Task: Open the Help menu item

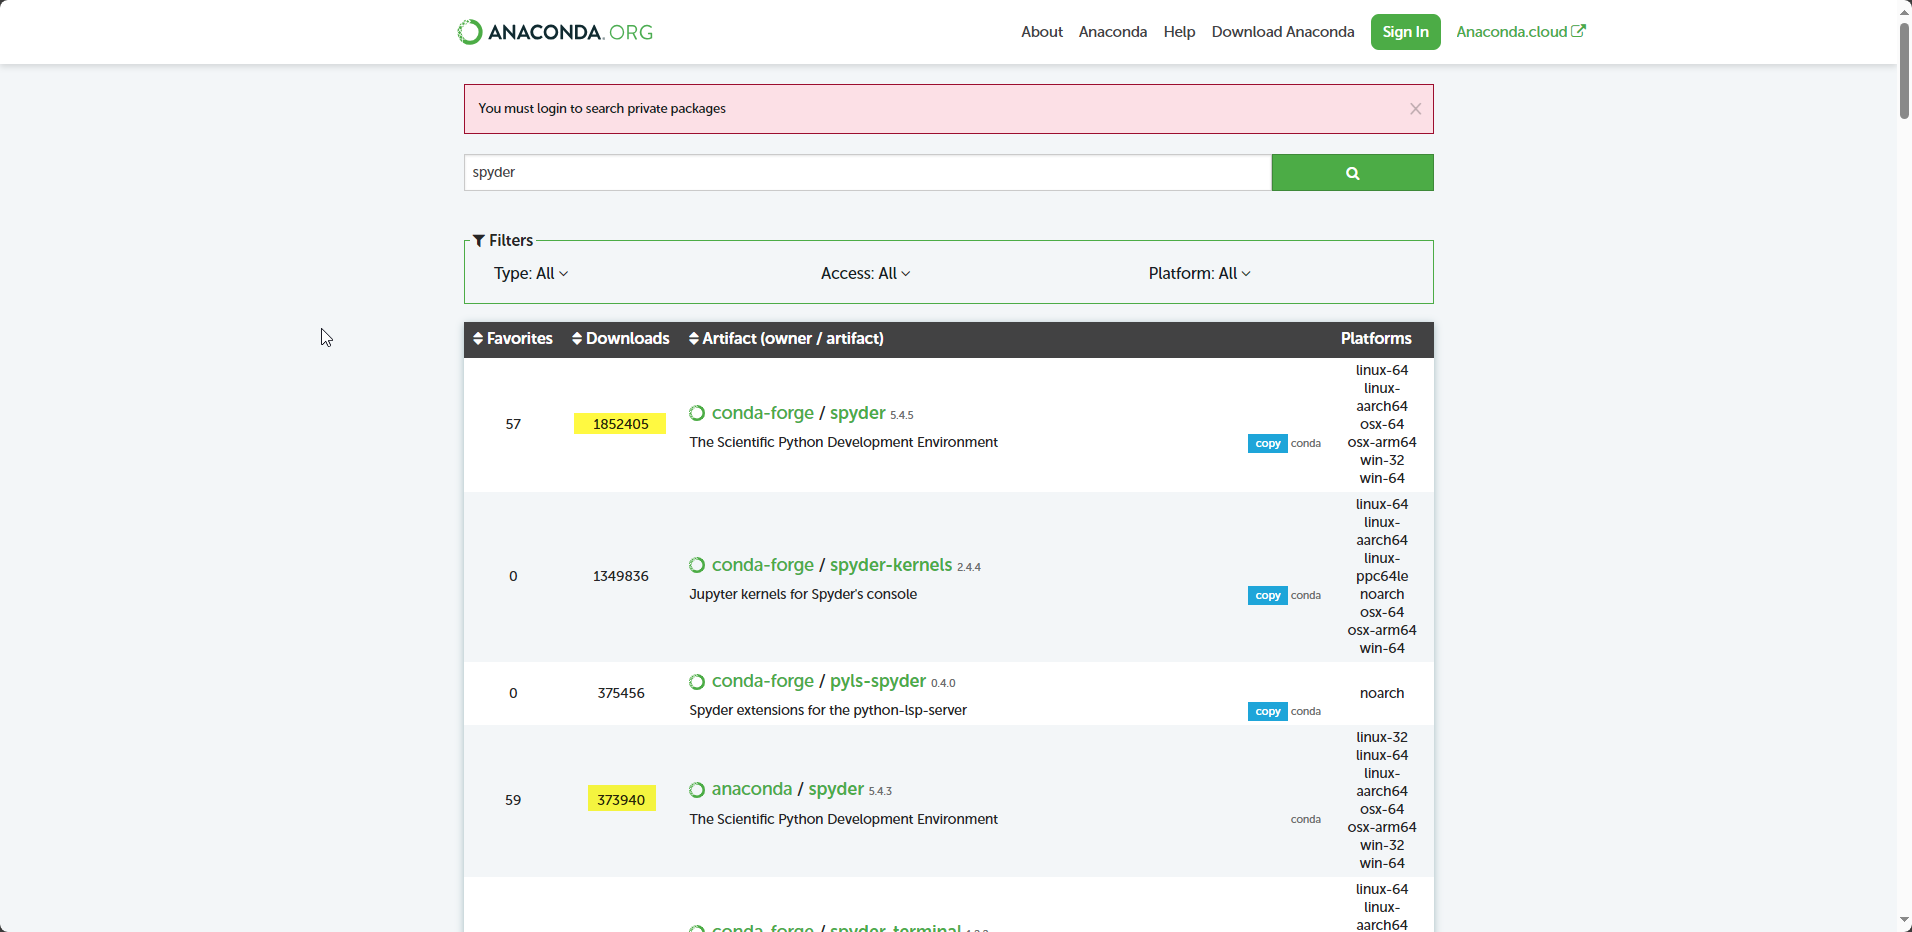Action: point(1178,31)
